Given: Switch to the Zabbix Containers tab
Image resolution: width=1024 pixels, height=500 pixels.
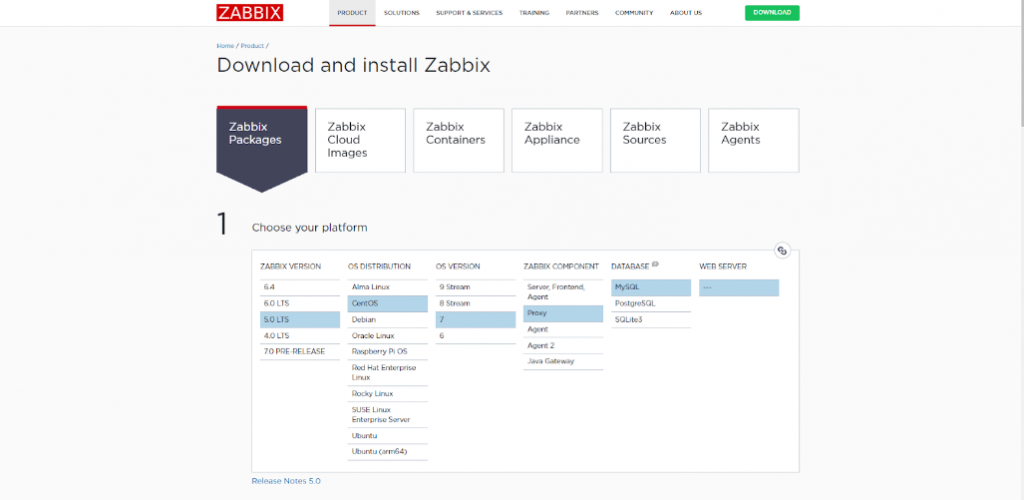Looking at the screenshot, I should pos(458,140).
